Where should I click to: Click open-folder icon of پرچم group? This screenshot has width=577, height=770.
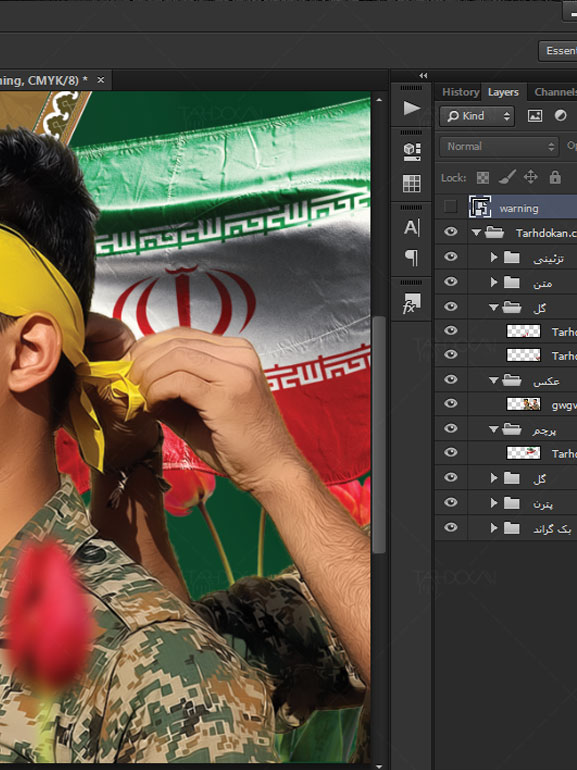(512, 430)
